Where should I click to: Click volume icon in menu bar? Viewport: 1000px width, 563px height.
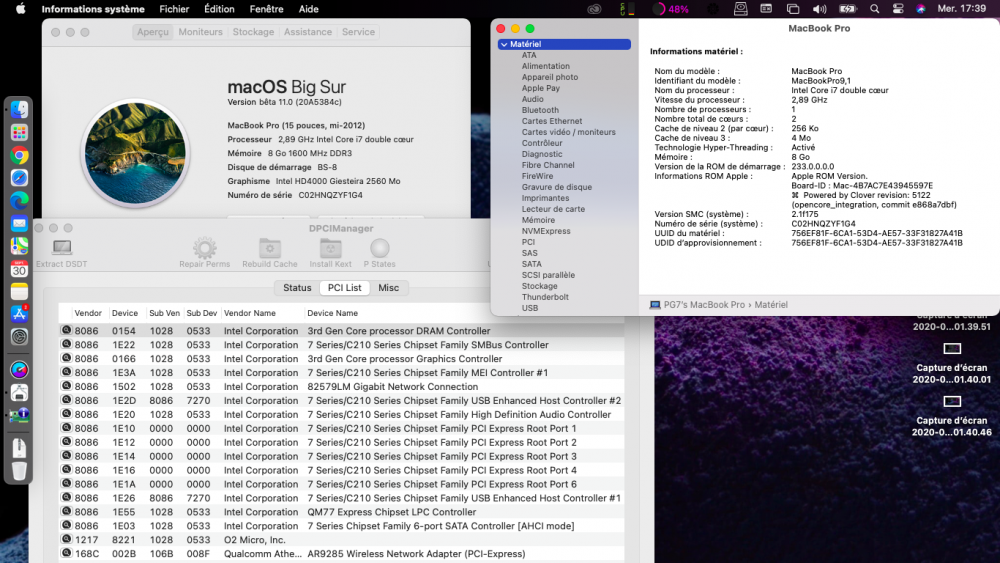tap(820, 9)
